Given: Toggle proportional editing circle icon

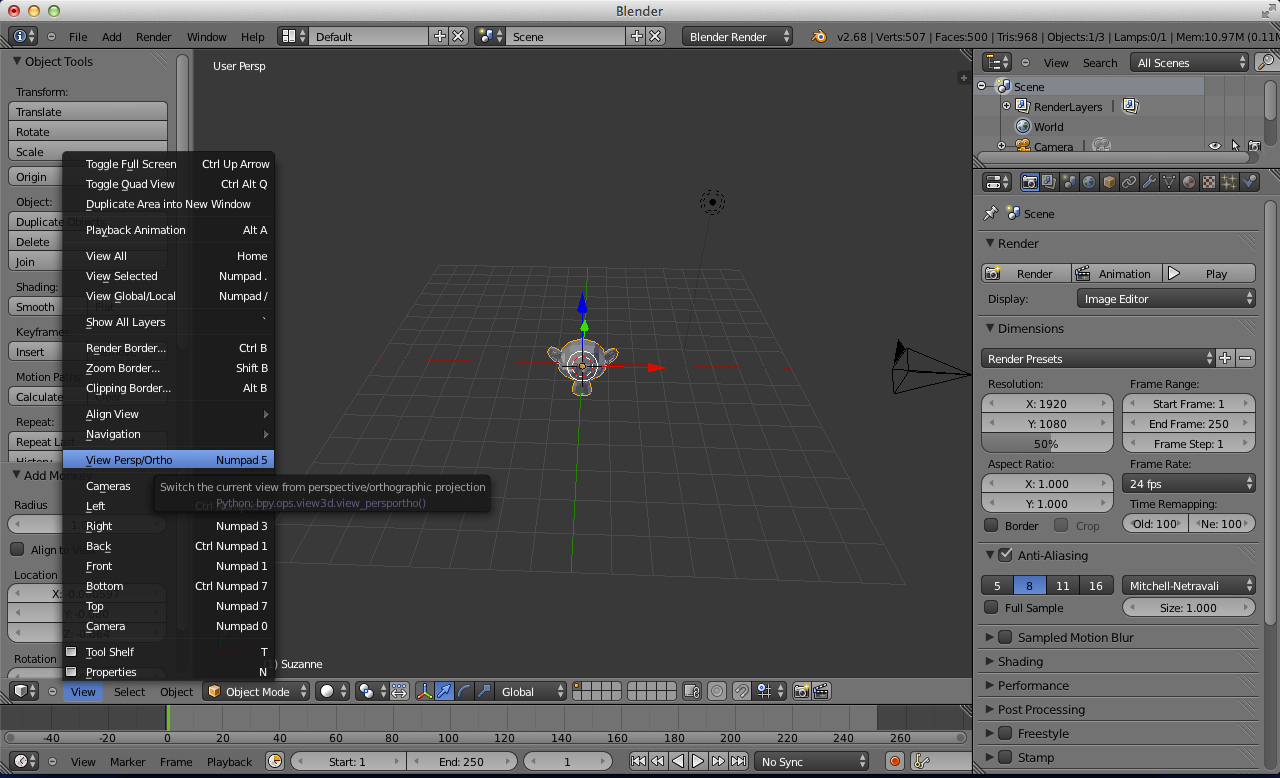Looking at the screenshot, I should click(x=717, y=691).
